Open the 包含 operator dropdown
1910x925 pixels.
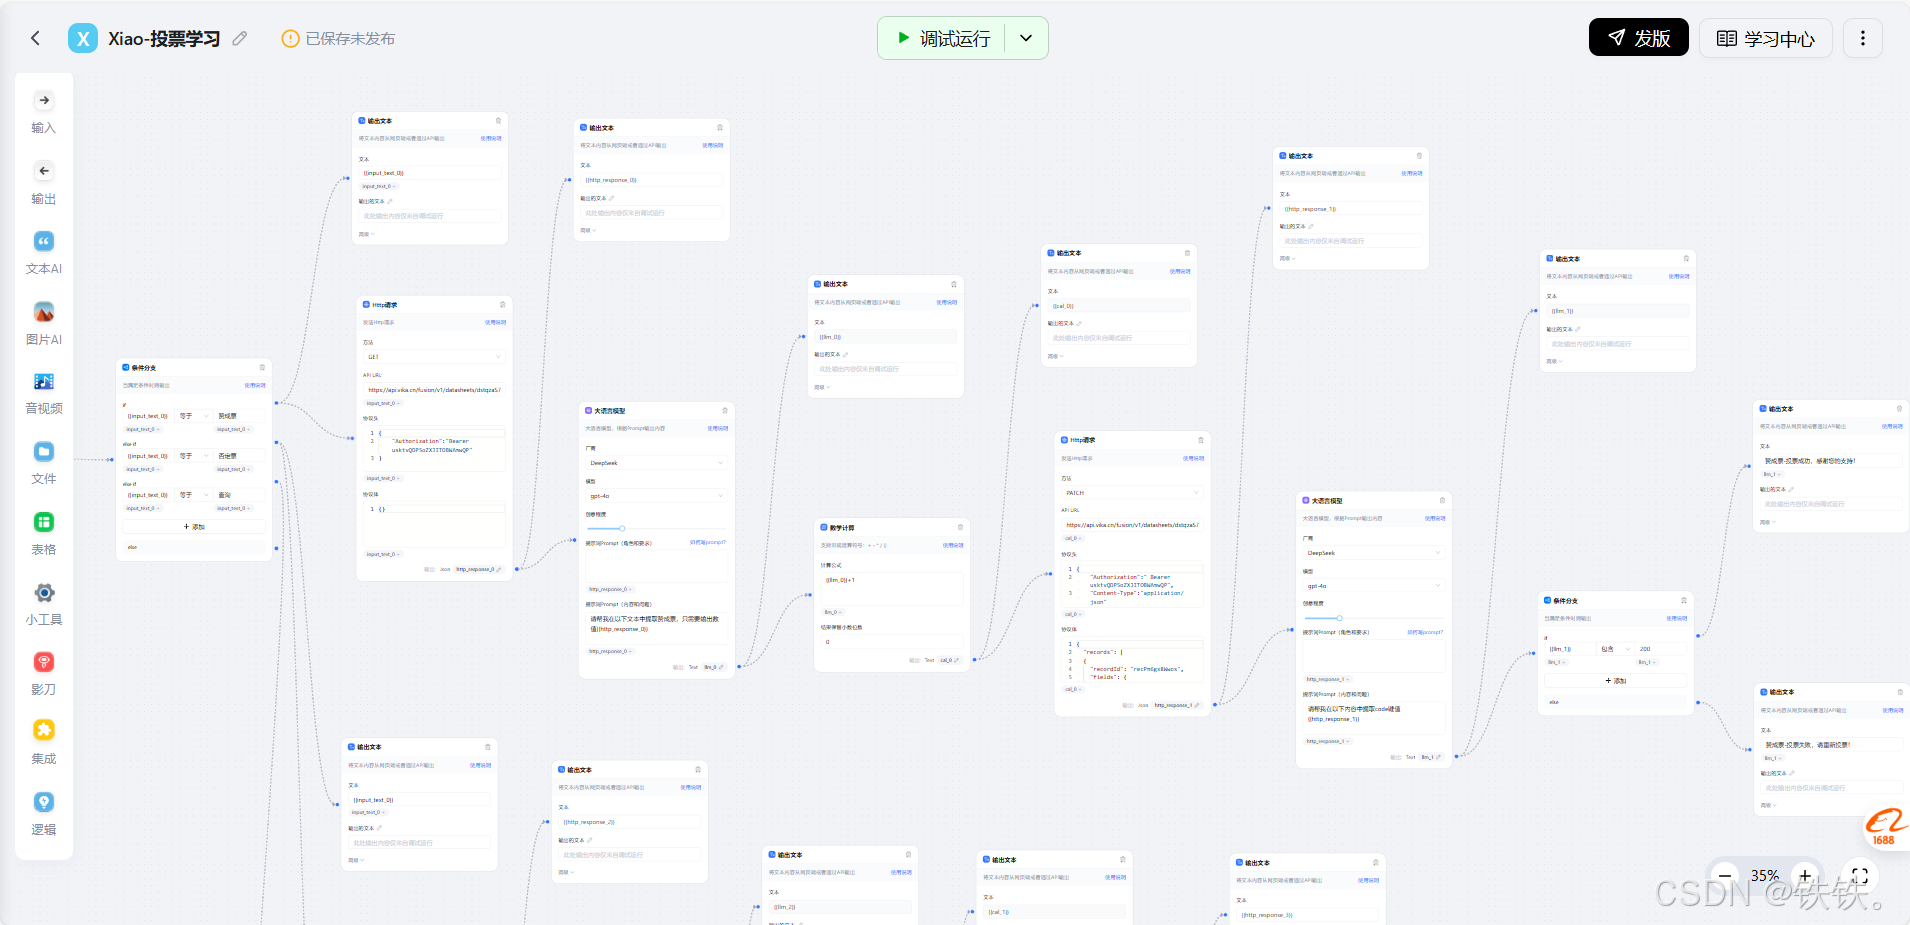pyautogui.click(x=1614, y=649)
